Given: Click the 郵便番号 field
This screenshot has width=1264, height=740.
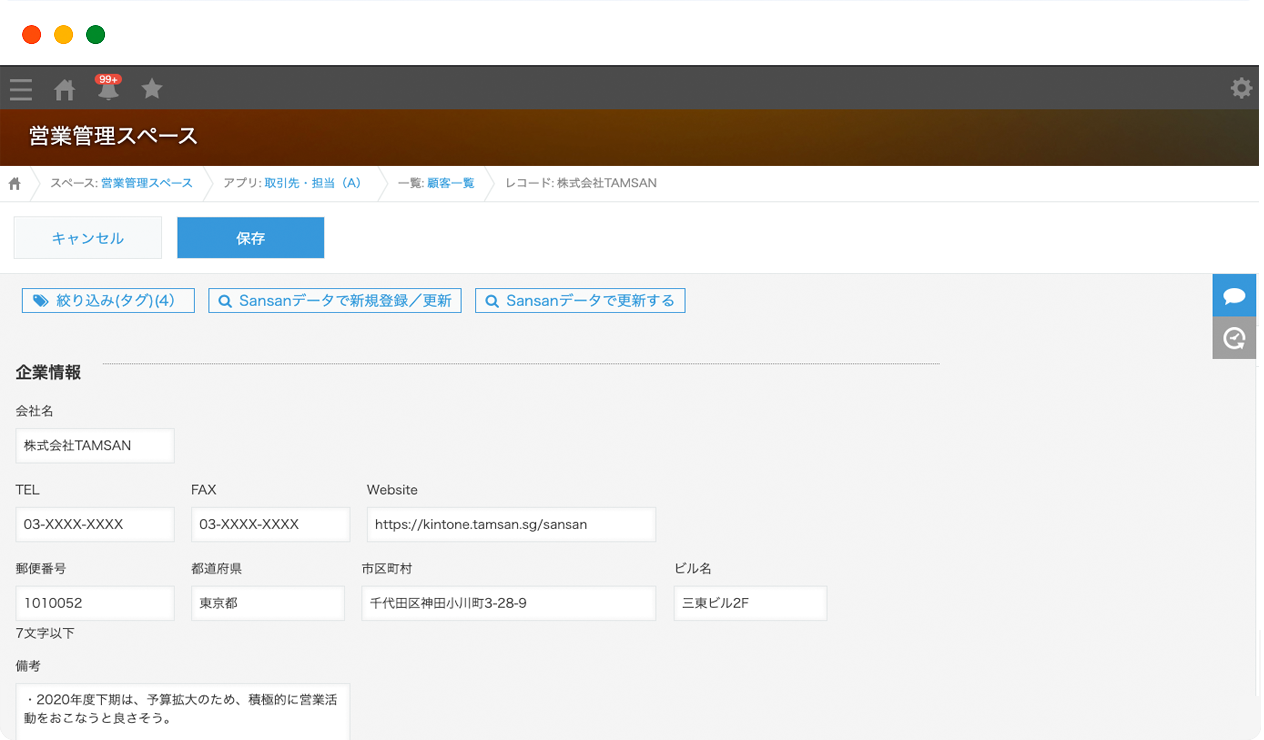Looking at the screenshot, I should pyautogui.click(x=95, y=603).
